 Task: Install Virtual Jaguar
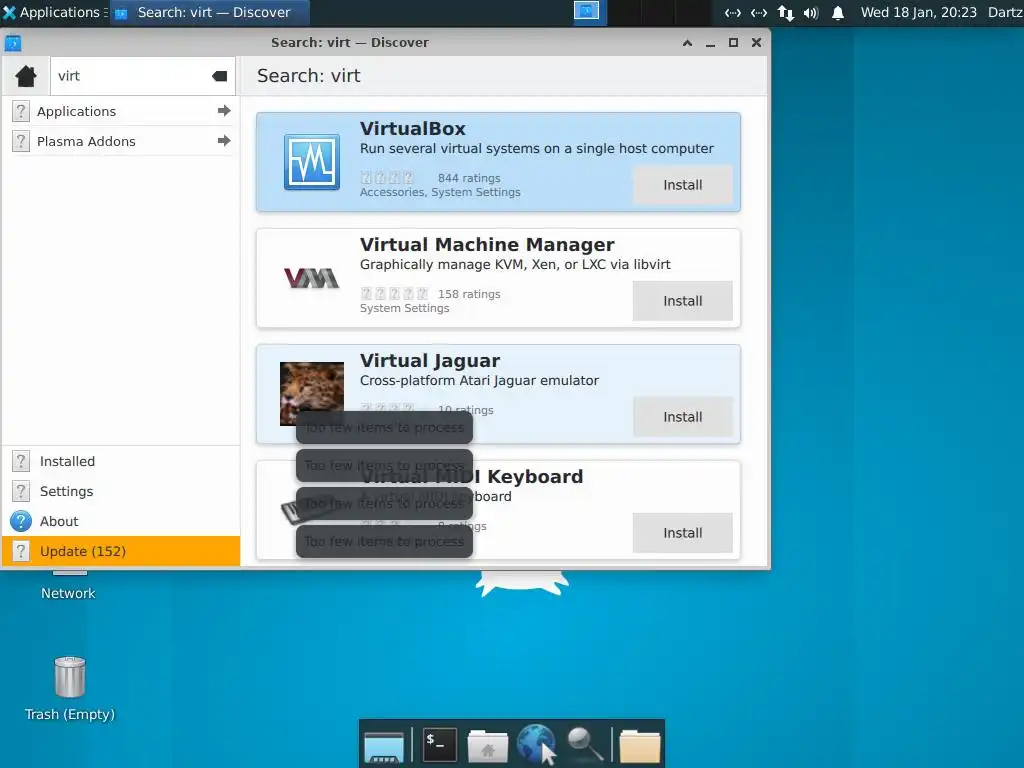tap(682, 417)
